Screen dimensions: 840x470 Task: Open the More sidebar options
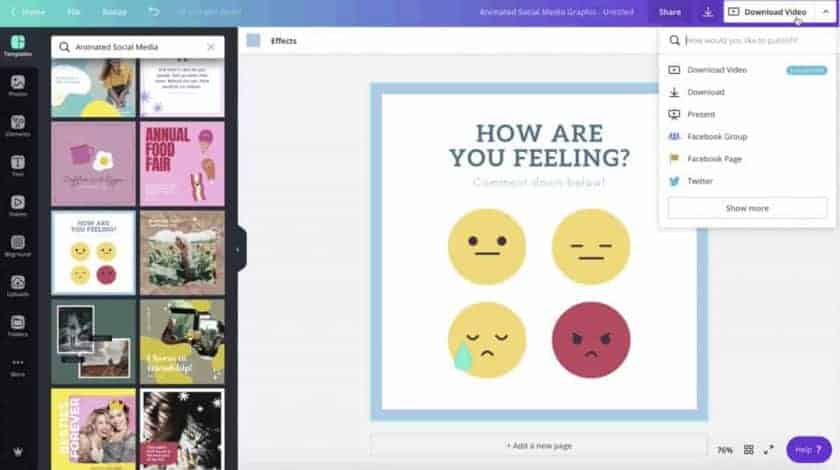point(18,367)
